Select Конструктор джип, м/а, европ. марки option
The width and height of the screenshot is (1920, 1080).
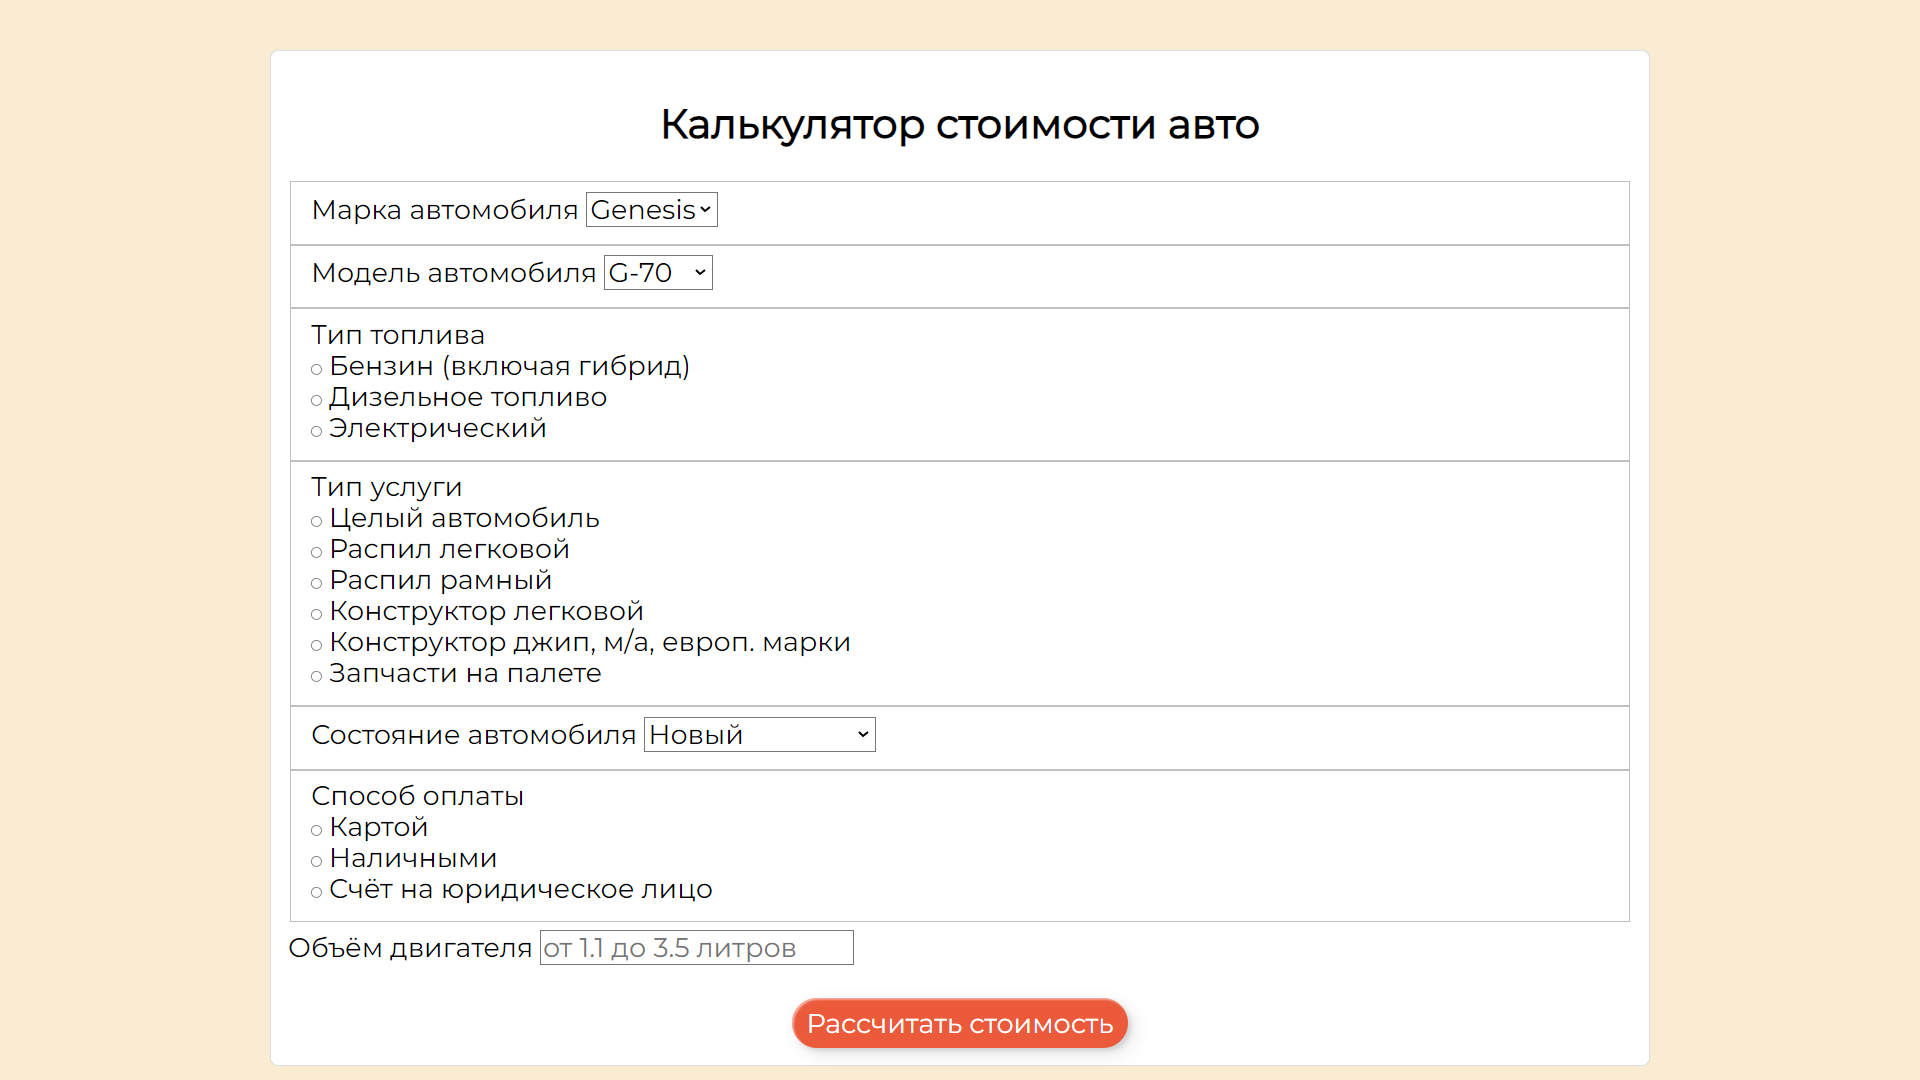317,645
